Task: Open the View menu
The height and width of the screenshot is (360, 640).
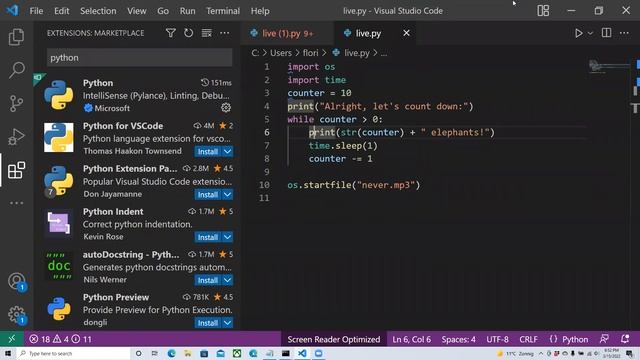Action: 136,11
